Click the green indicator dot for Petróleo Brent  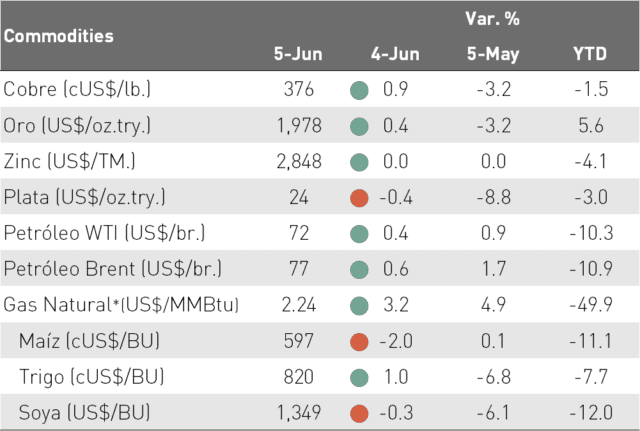coord(359,270)
